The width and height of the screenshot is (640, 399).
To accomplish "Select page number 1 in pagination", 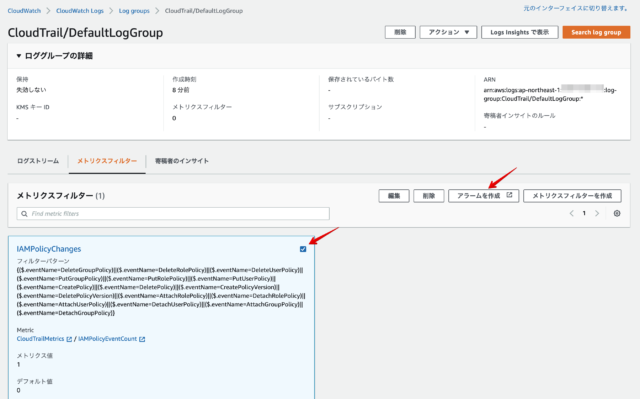I will 584,213.
